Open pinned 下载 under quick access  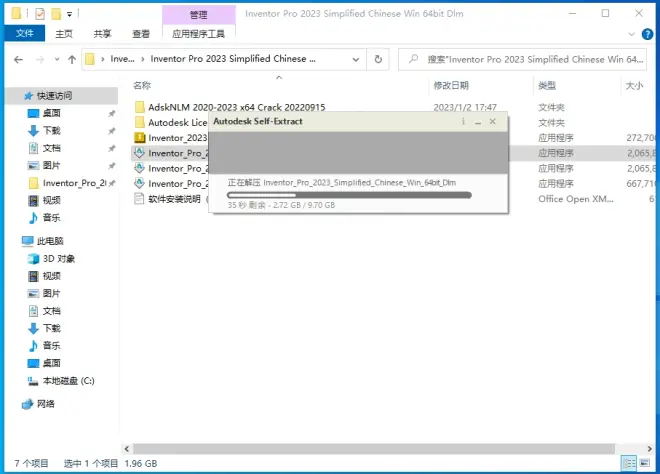click(51, 131)
